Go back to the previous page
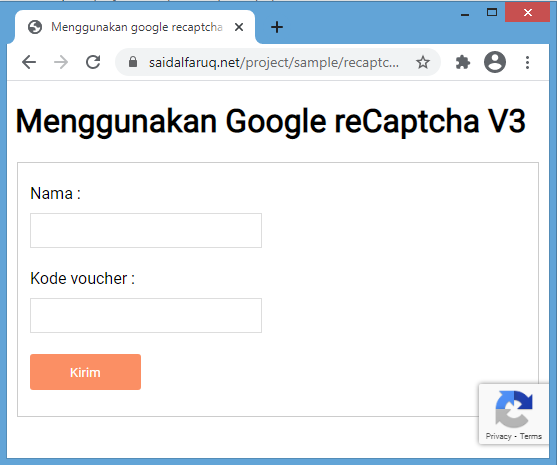Image resolution: width=557 pixels, height=465 pixels. coord(29,62)
